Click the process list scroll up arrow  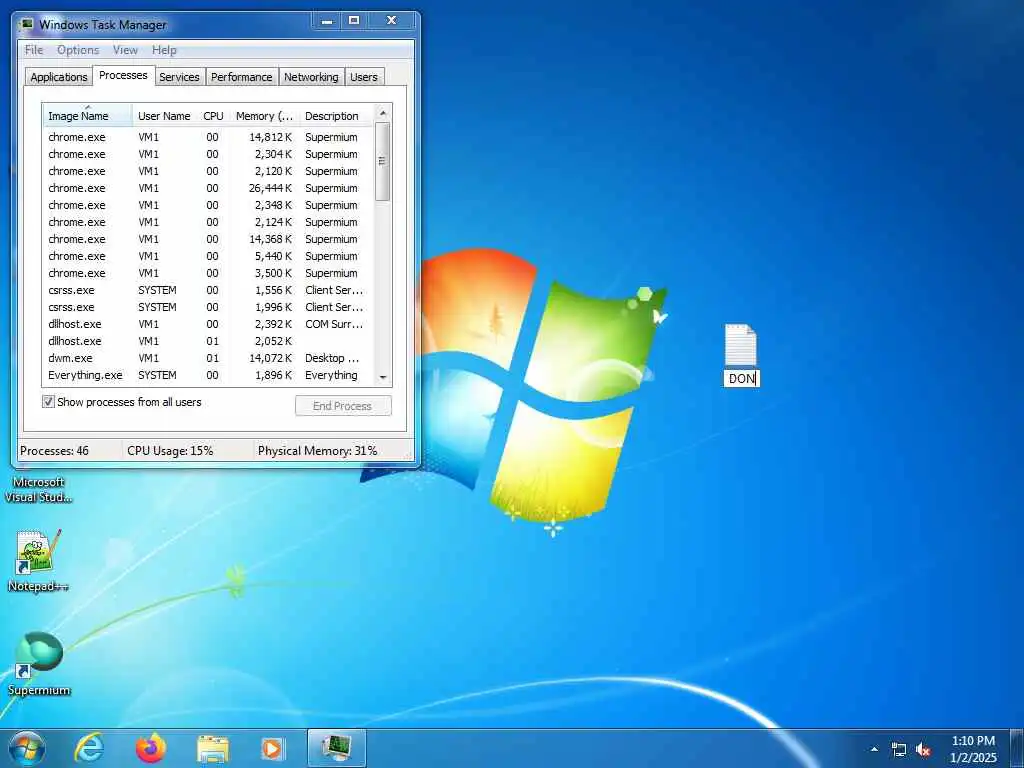(383, 113)
